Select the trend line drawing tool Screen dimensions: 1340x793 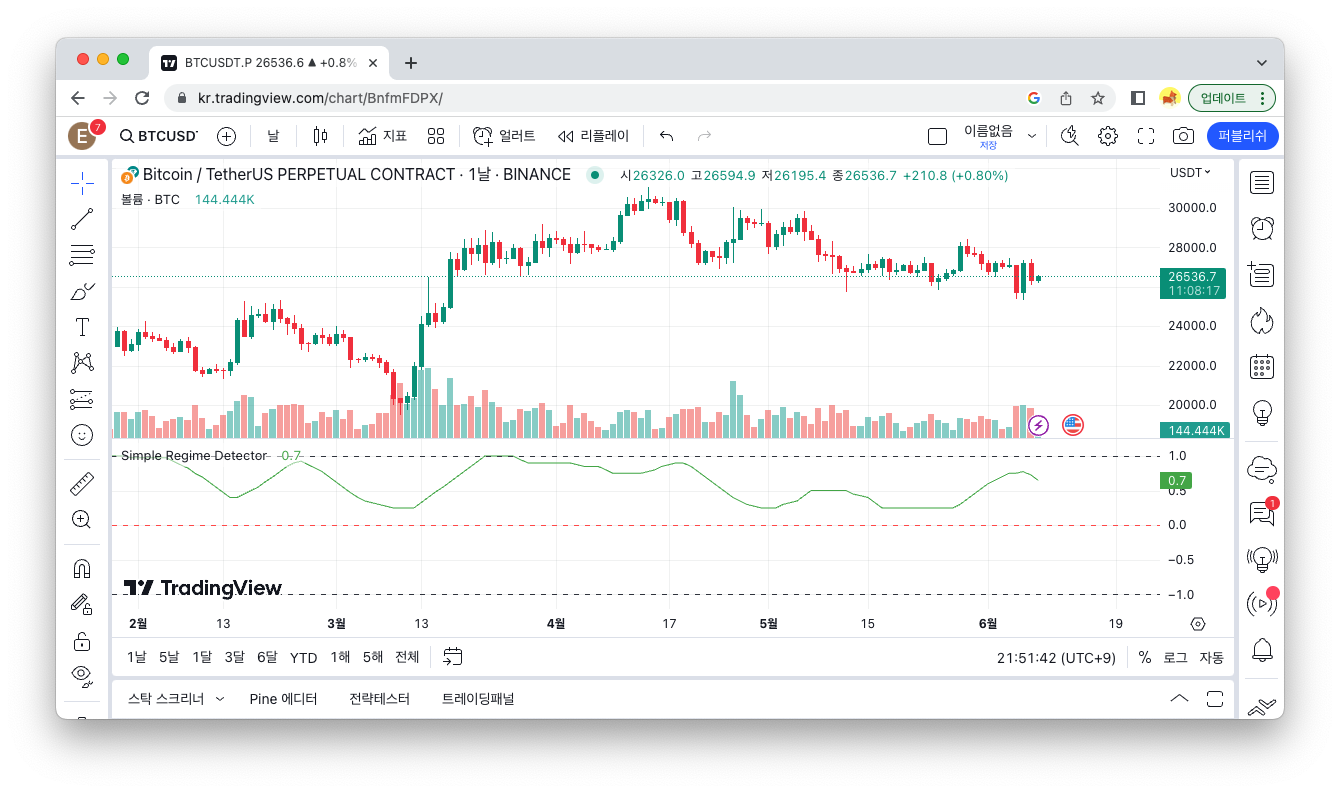tap(82, 219)
